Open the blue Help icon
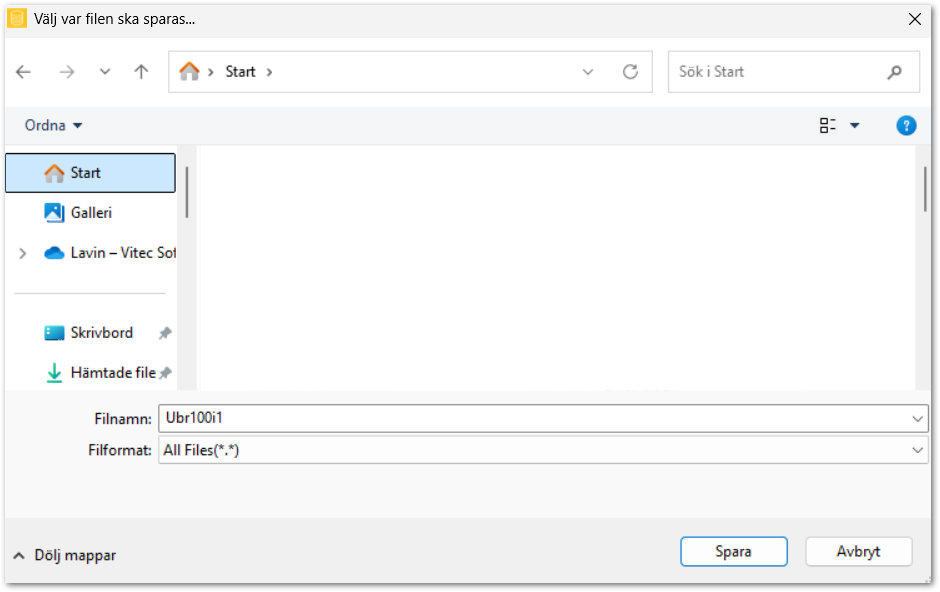This screenshot has height=592, width=940. tap(906, 125)
